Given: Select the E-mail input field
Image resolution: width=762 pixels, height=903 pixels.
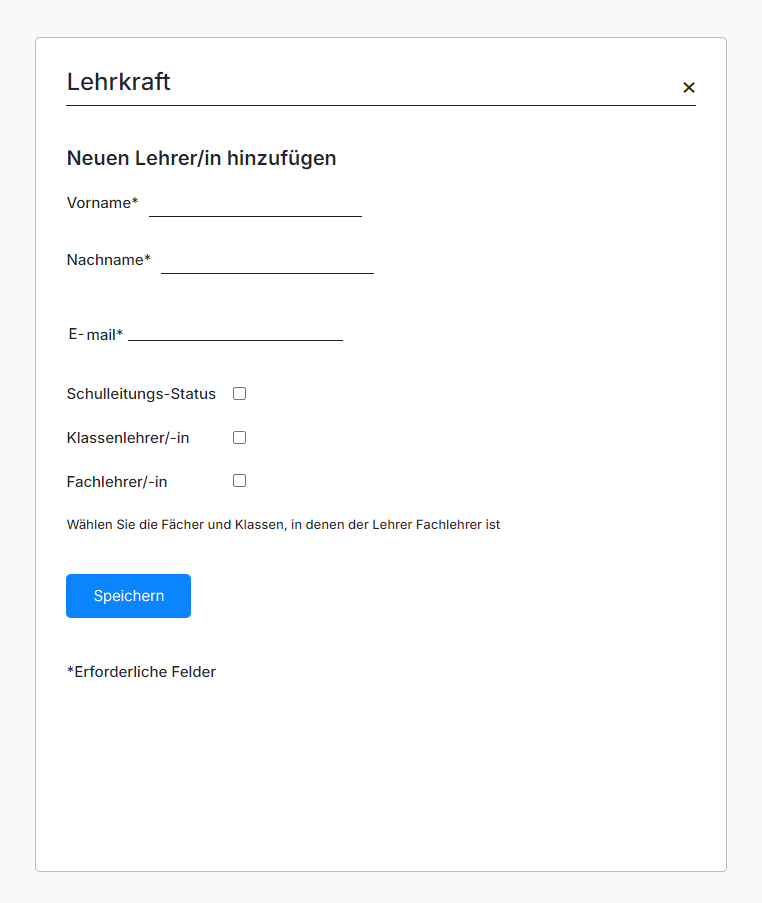Looking at the screenshot, I should (x=235, y=330).
